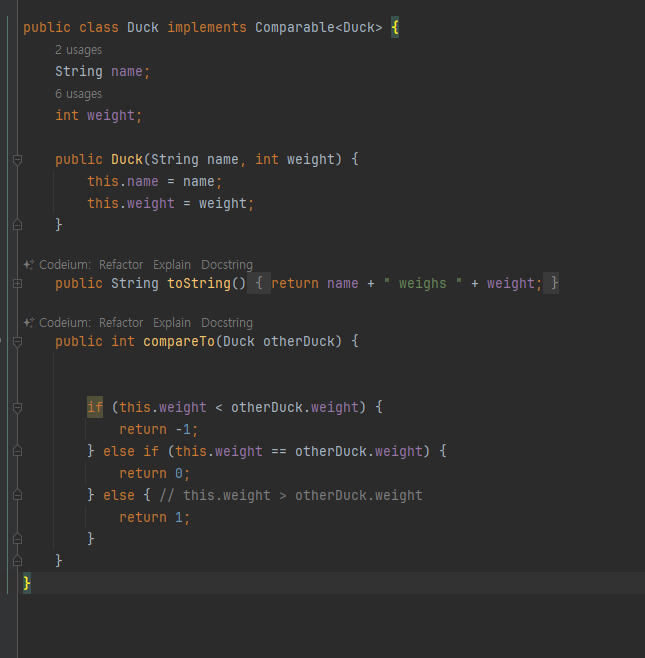Toggle fold marker at else comment line
This screenshot has height=658, width=645.
click(x=17, y=496)
